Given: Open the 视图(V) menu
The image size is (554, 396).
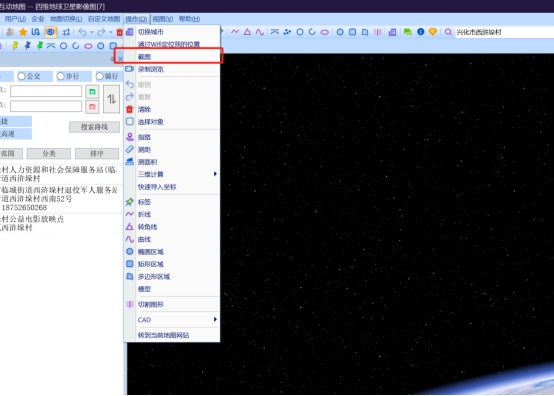Looking at the screenshot, I should (163, 19).
